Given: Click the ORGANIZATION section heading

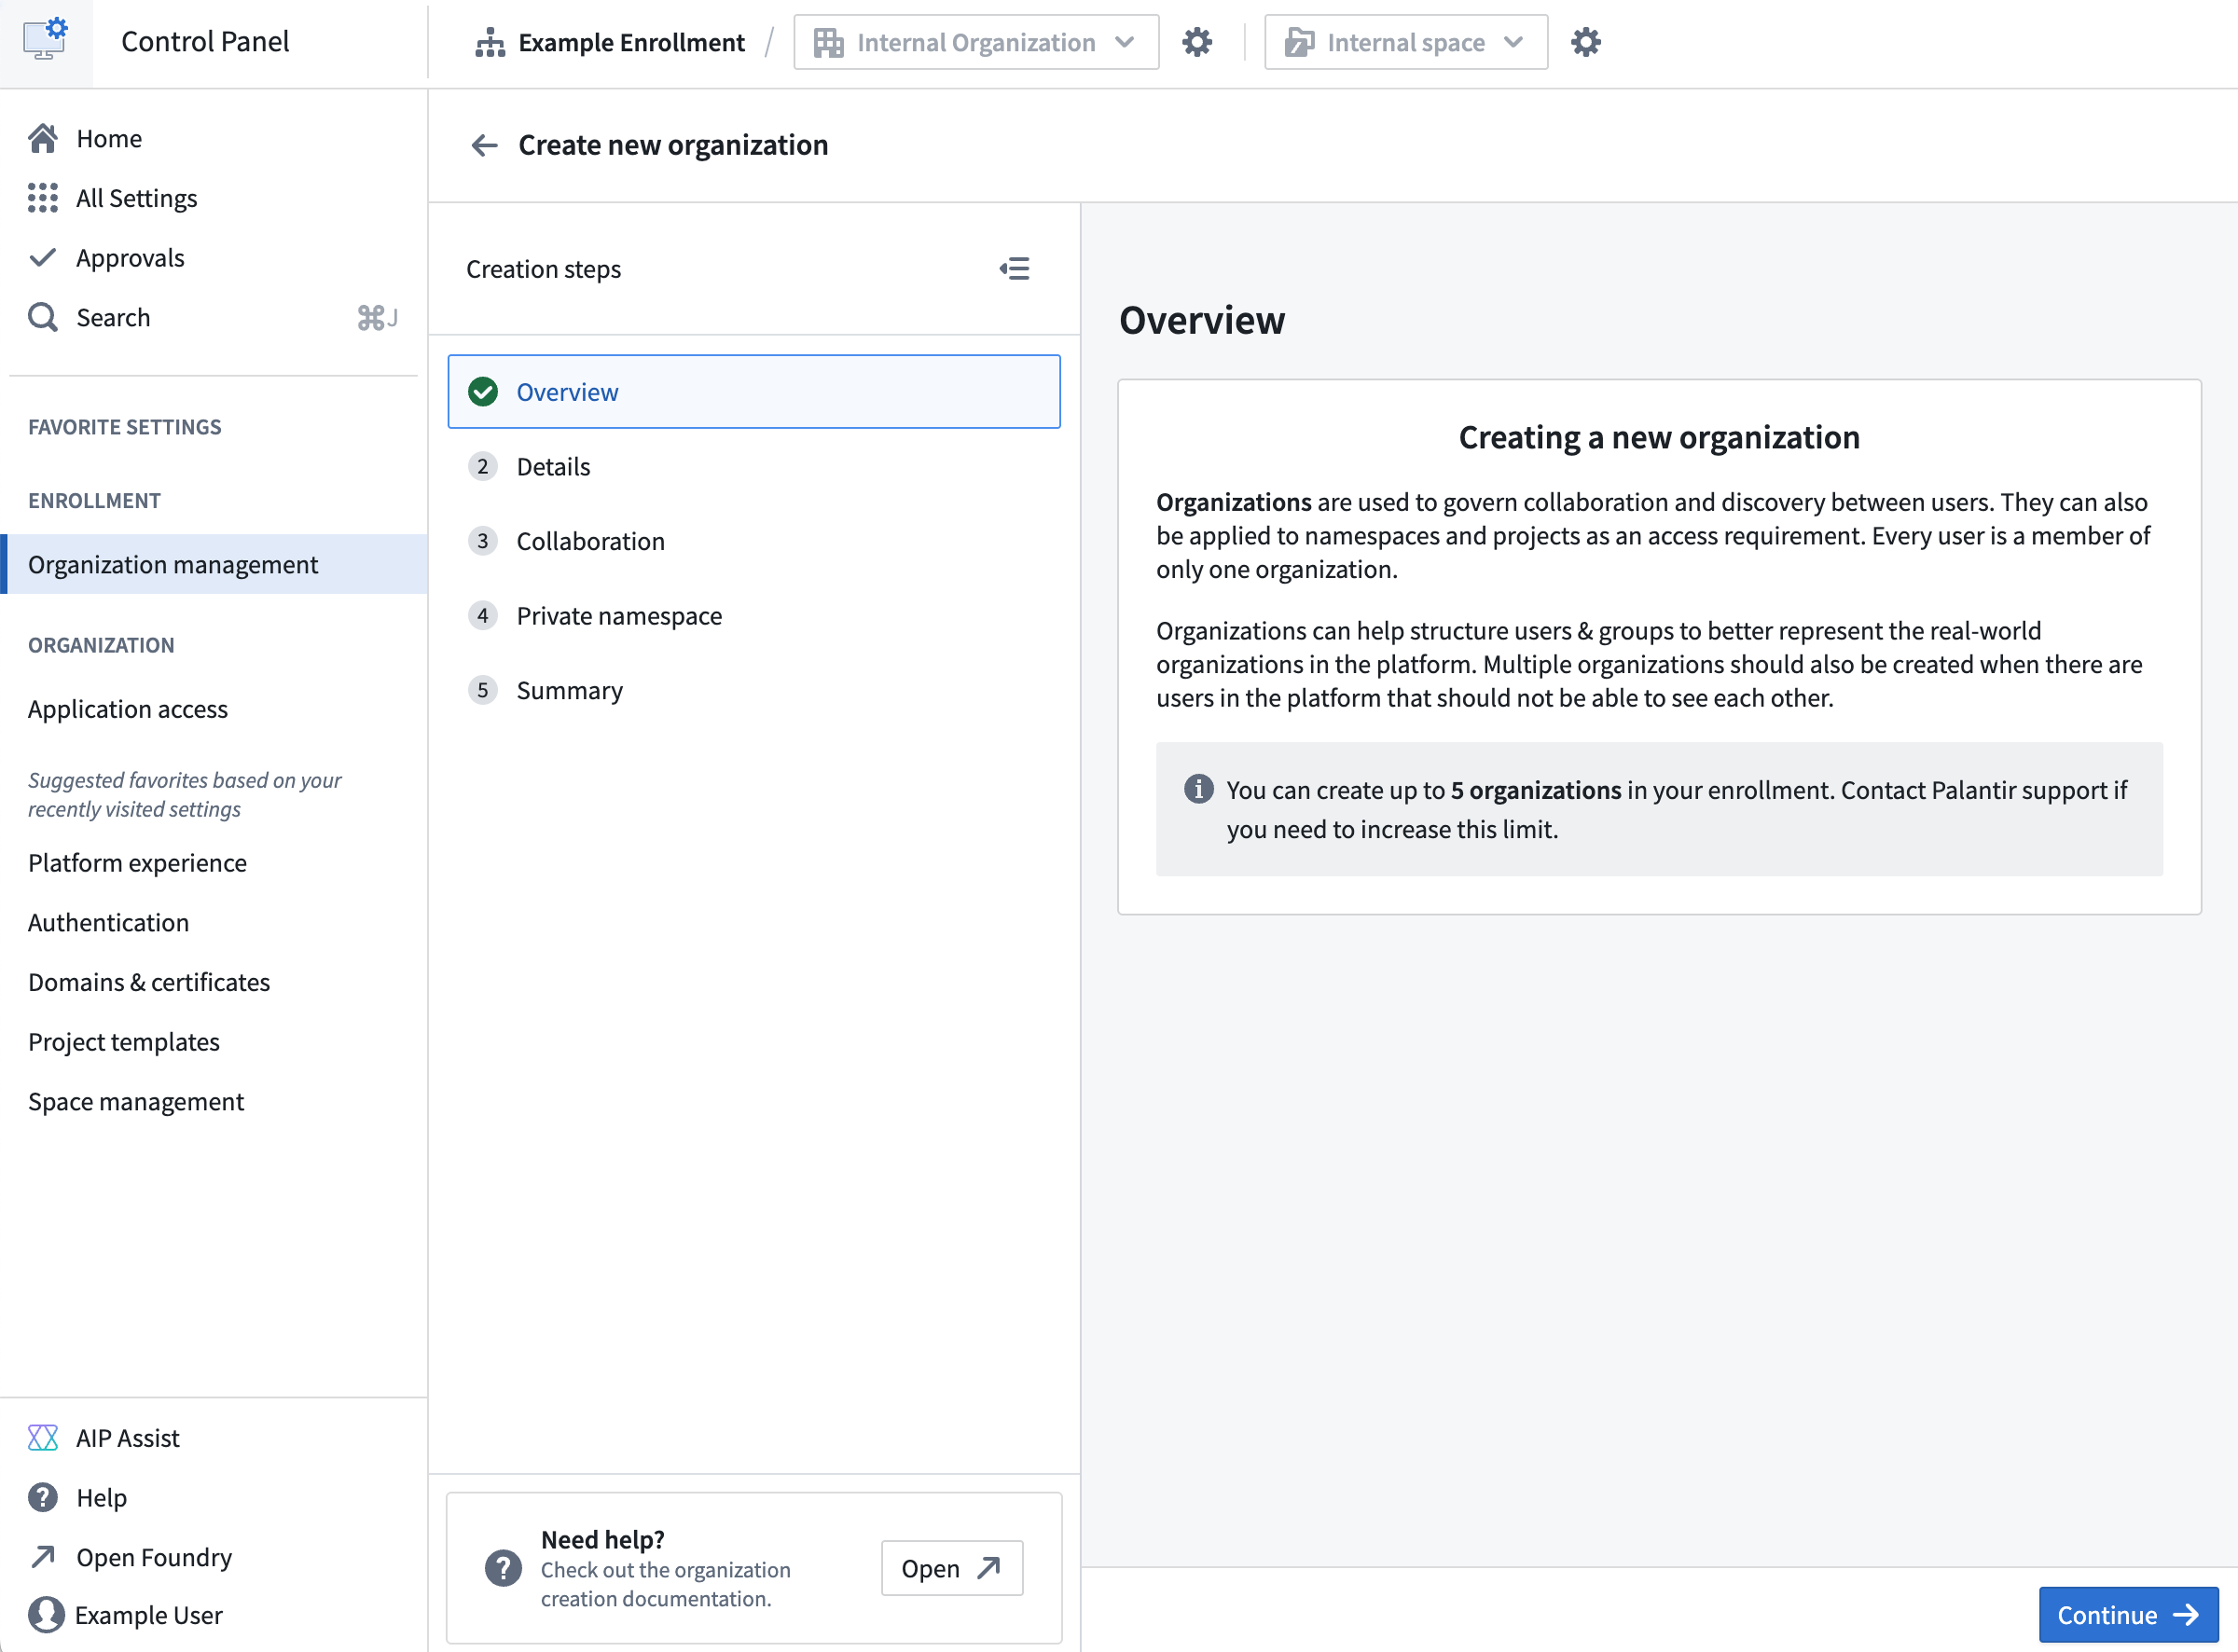Looking at the screenshot, I should (101, 645).
